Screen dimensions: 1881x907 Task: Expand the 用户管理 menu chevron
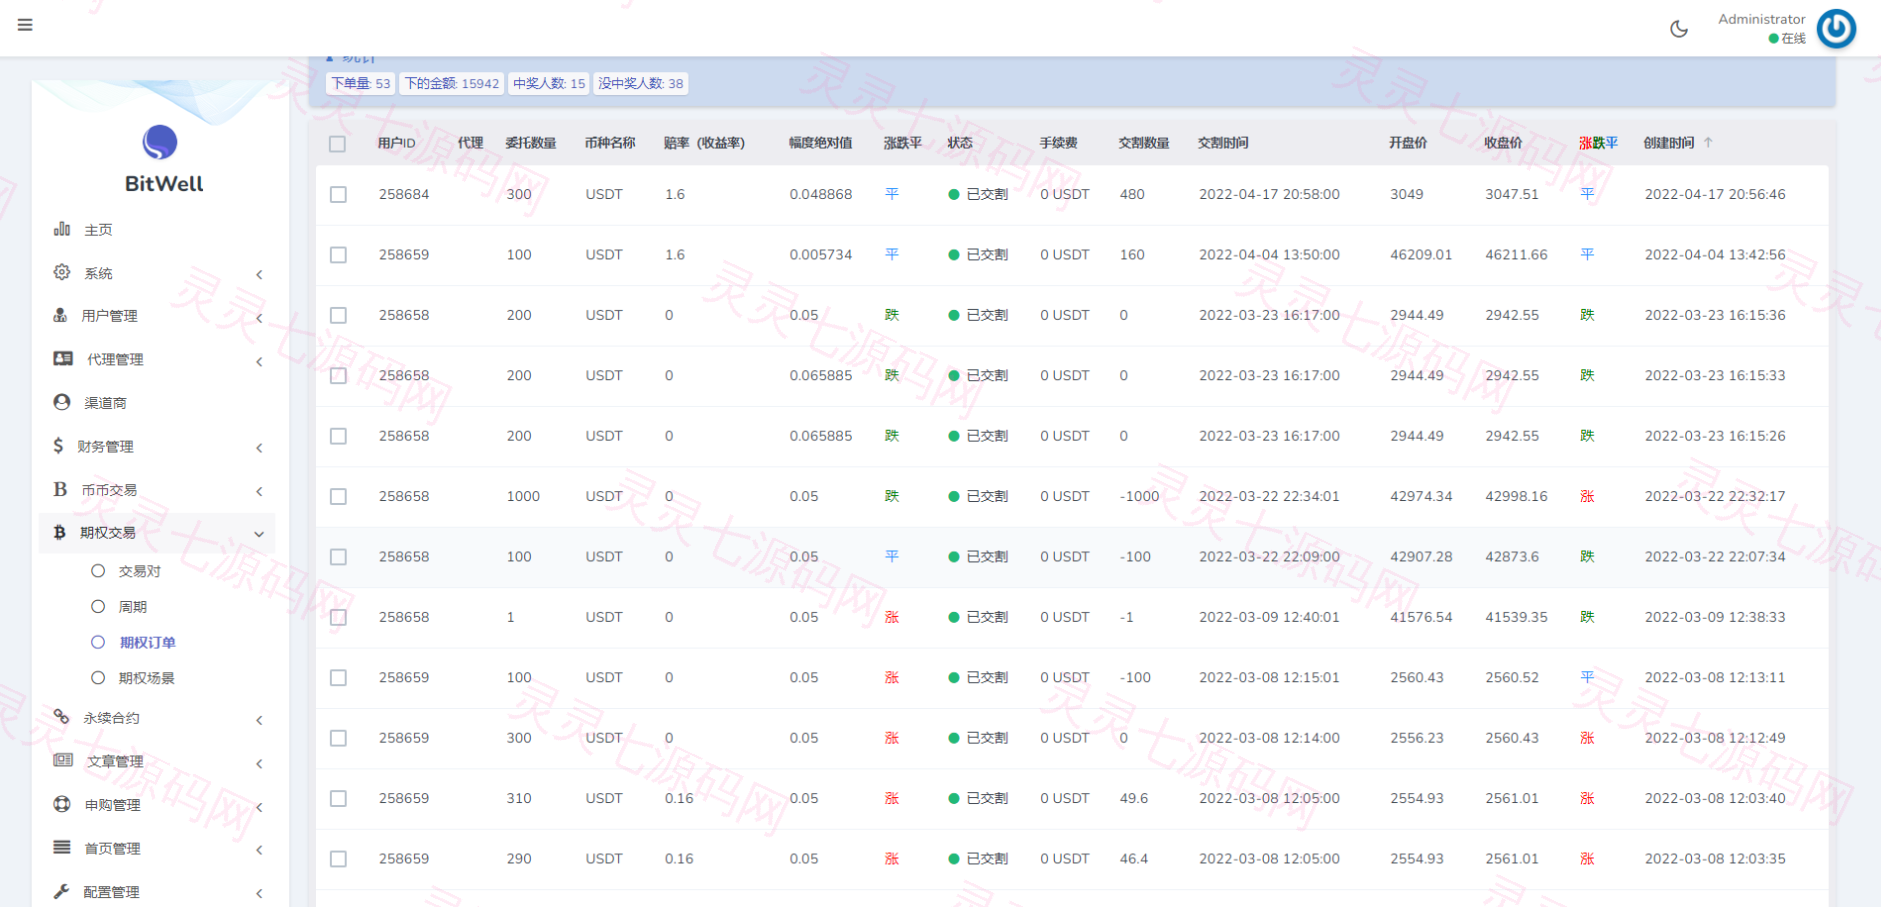259,318
